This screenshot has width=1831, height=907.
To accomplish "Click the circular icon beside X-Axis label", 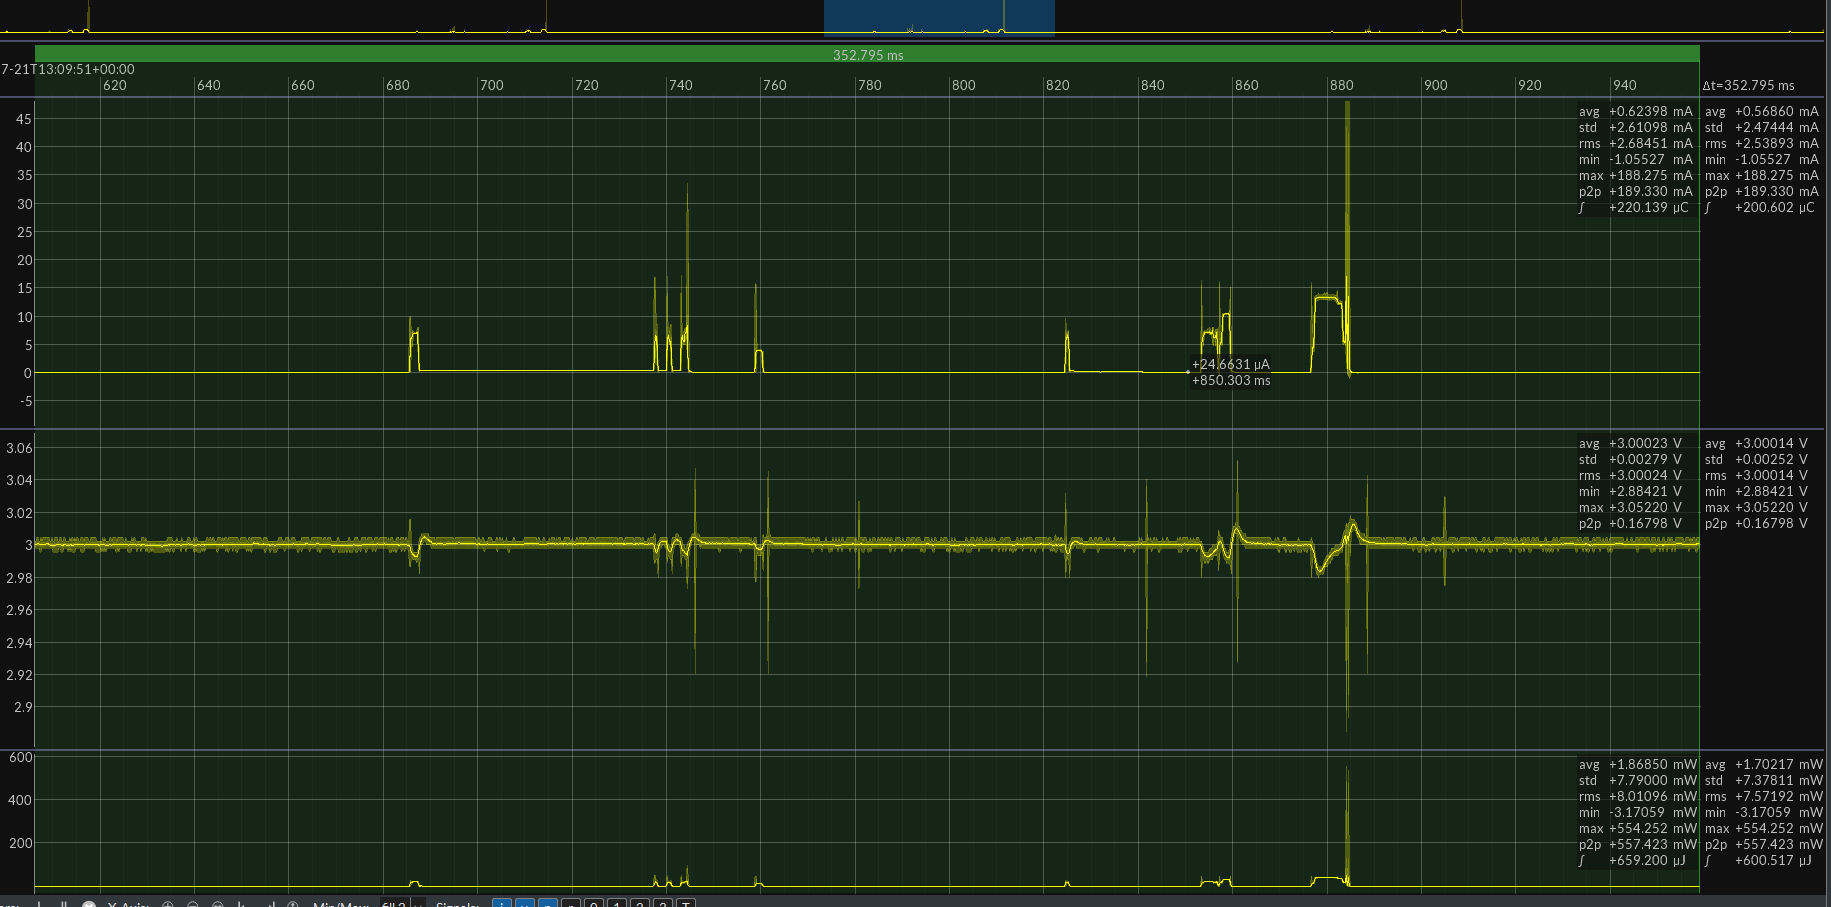I will pyautogui.click(x=91, y=903).
